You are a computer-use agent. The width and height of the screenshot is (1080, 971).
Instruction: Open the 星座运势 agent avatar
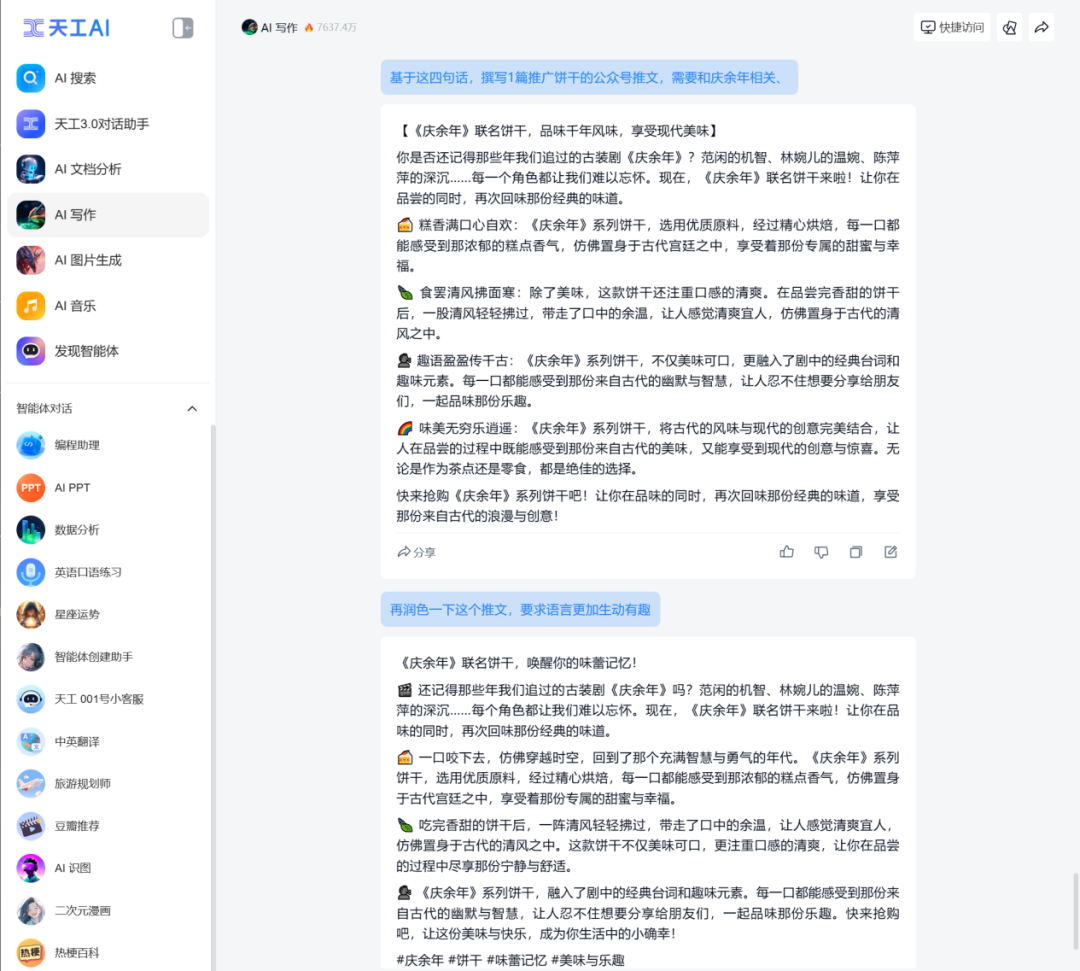tap(30, 614)
